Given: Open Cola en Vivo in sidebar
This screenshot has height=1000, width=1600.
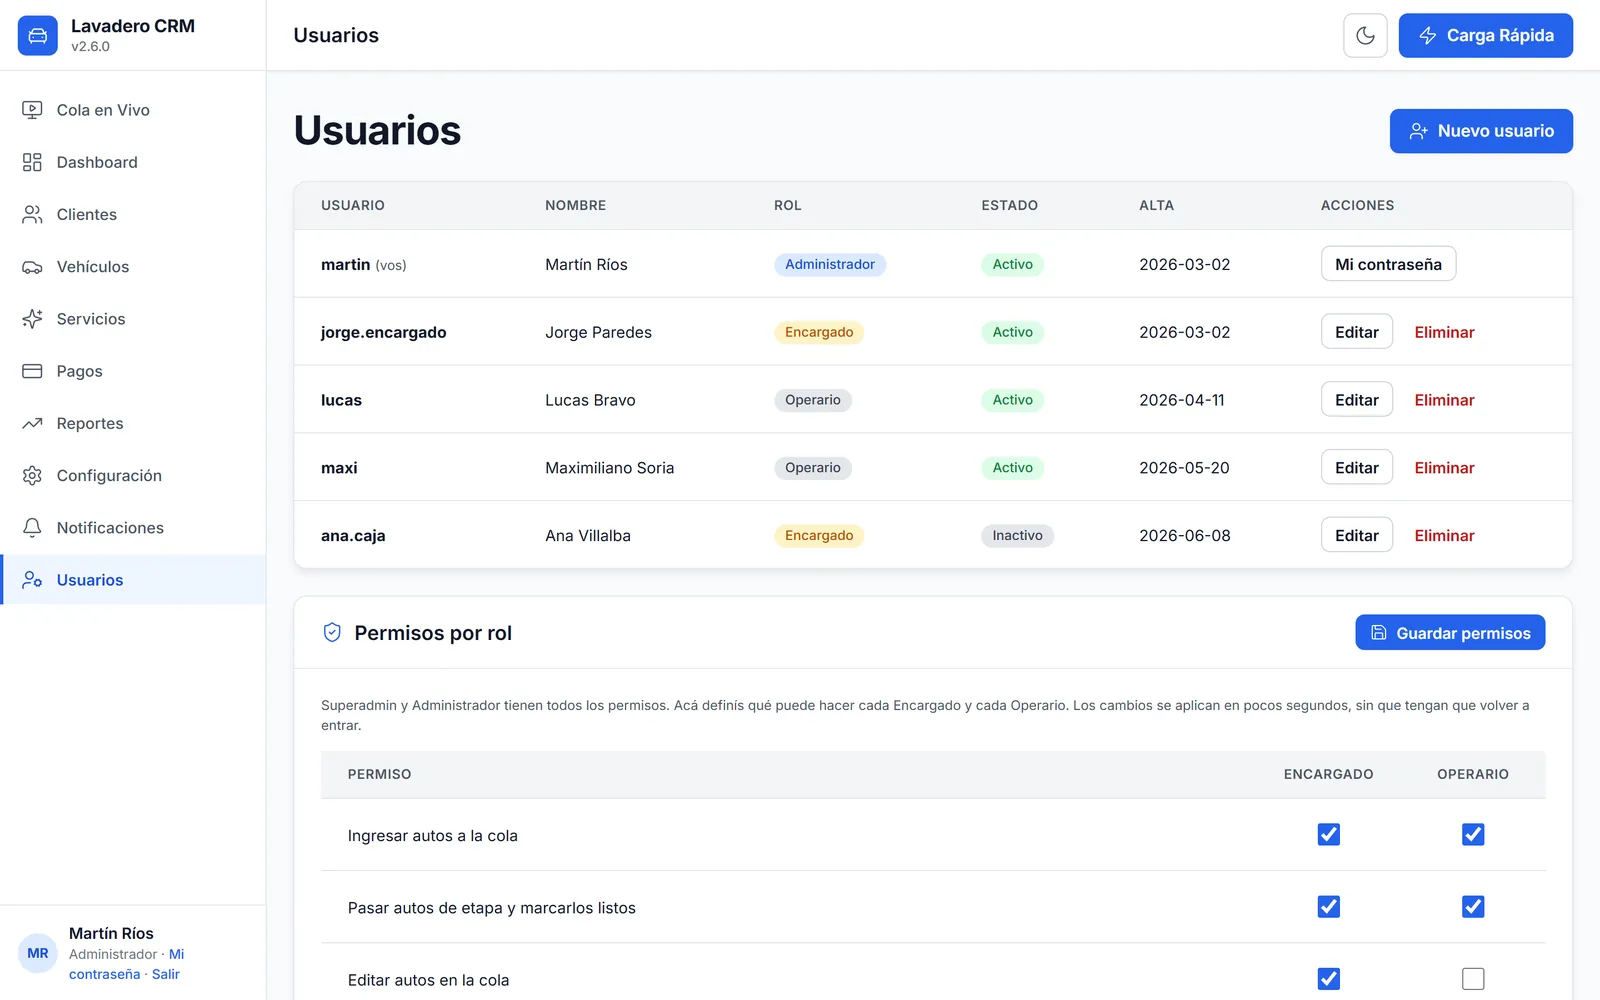Looking at the screenshot, I should 133,110.
